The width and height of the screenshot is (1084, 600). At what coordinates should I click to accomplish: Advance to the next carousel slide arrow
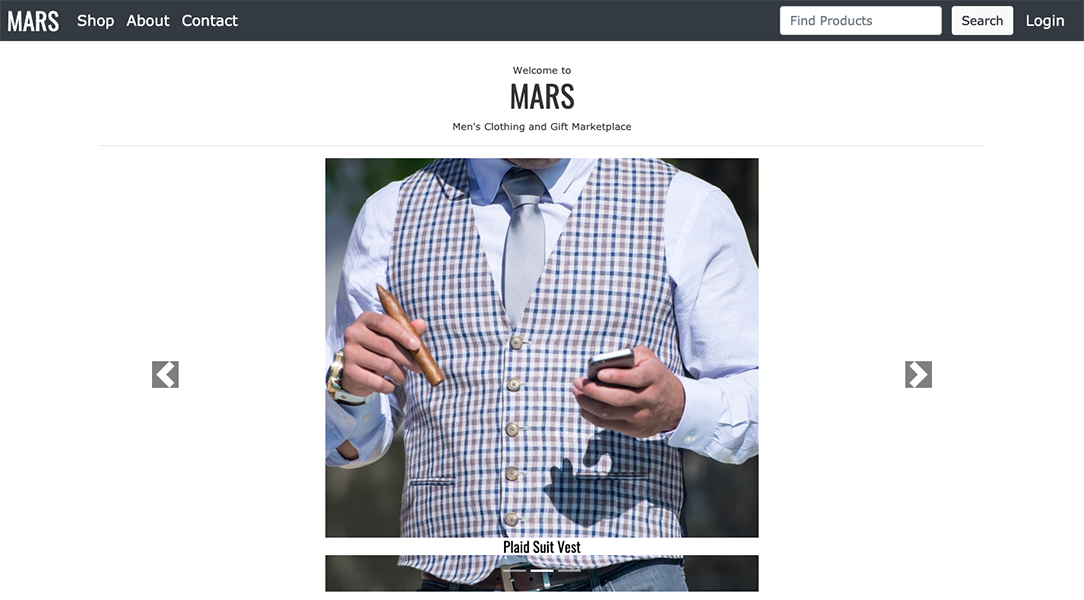(x=918, y=374)
